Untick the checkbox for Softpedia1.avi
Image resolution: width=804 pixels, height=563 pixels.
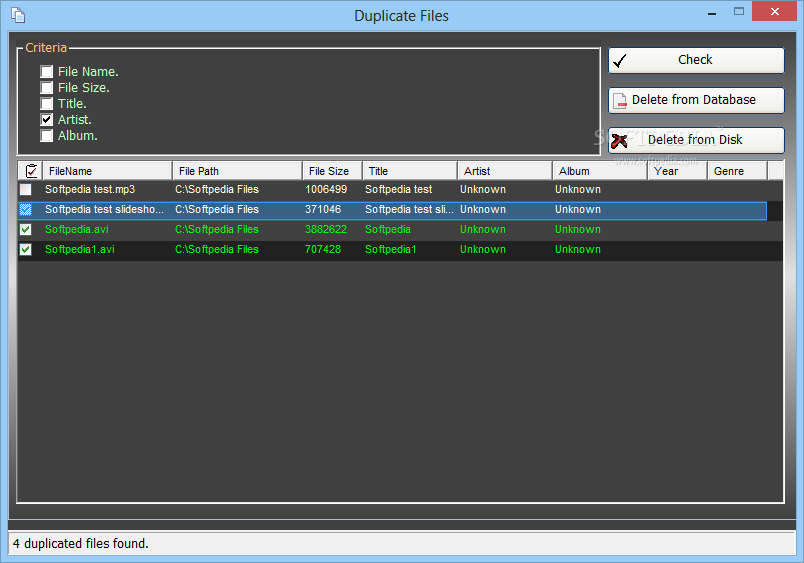(26, 250)
